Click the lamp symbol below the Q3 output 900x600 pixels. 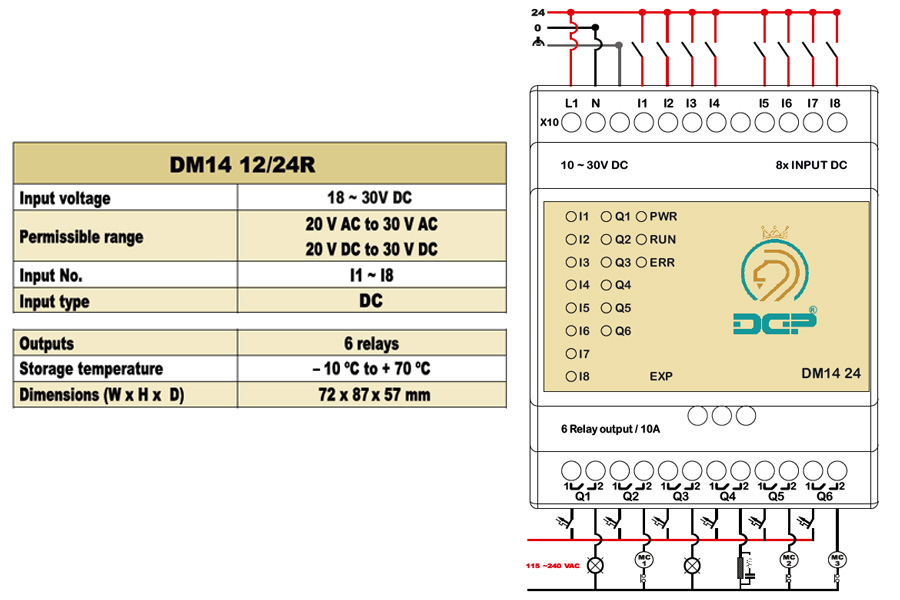(692, 566)
